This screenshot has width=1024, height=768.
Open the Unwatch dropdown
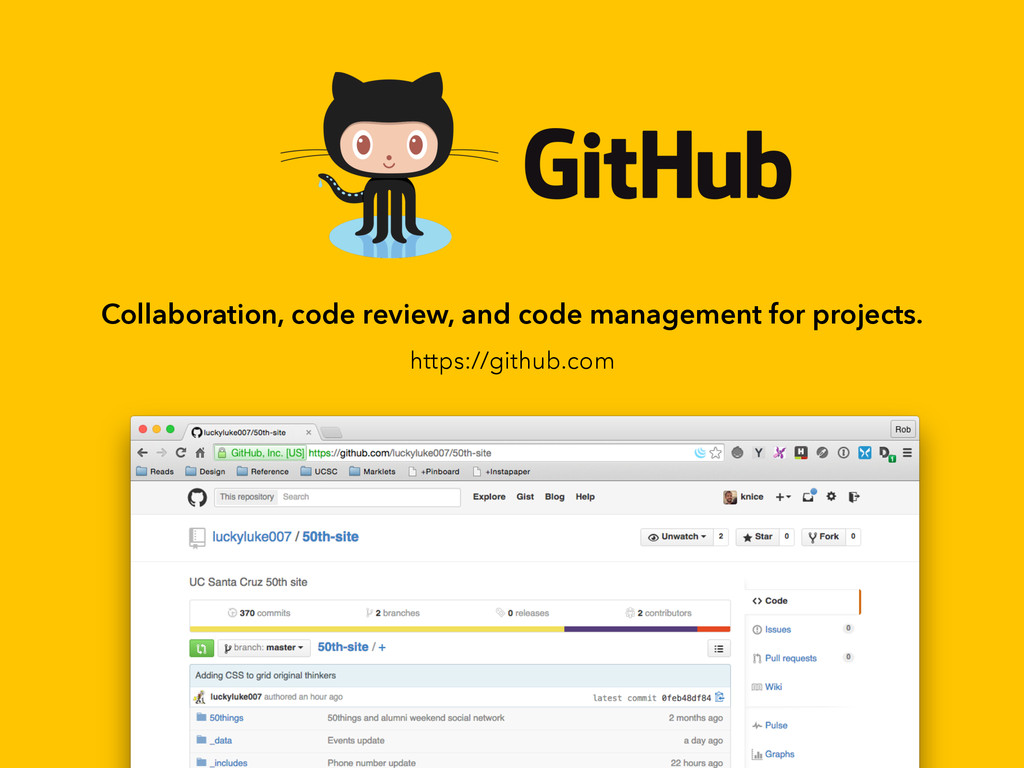pyautogui.click(x=677, y=537)
